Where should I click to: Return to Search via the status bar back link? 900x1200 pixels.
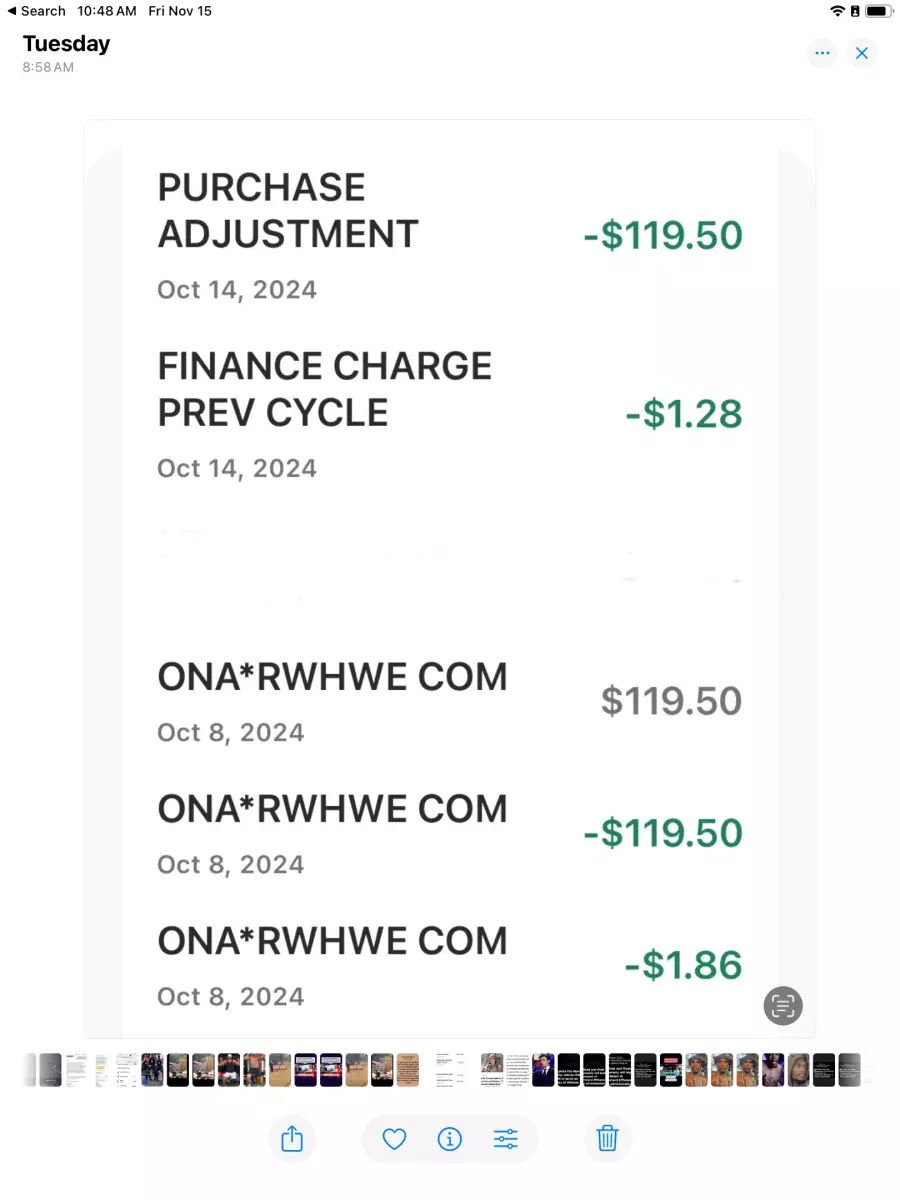[36, 11]
